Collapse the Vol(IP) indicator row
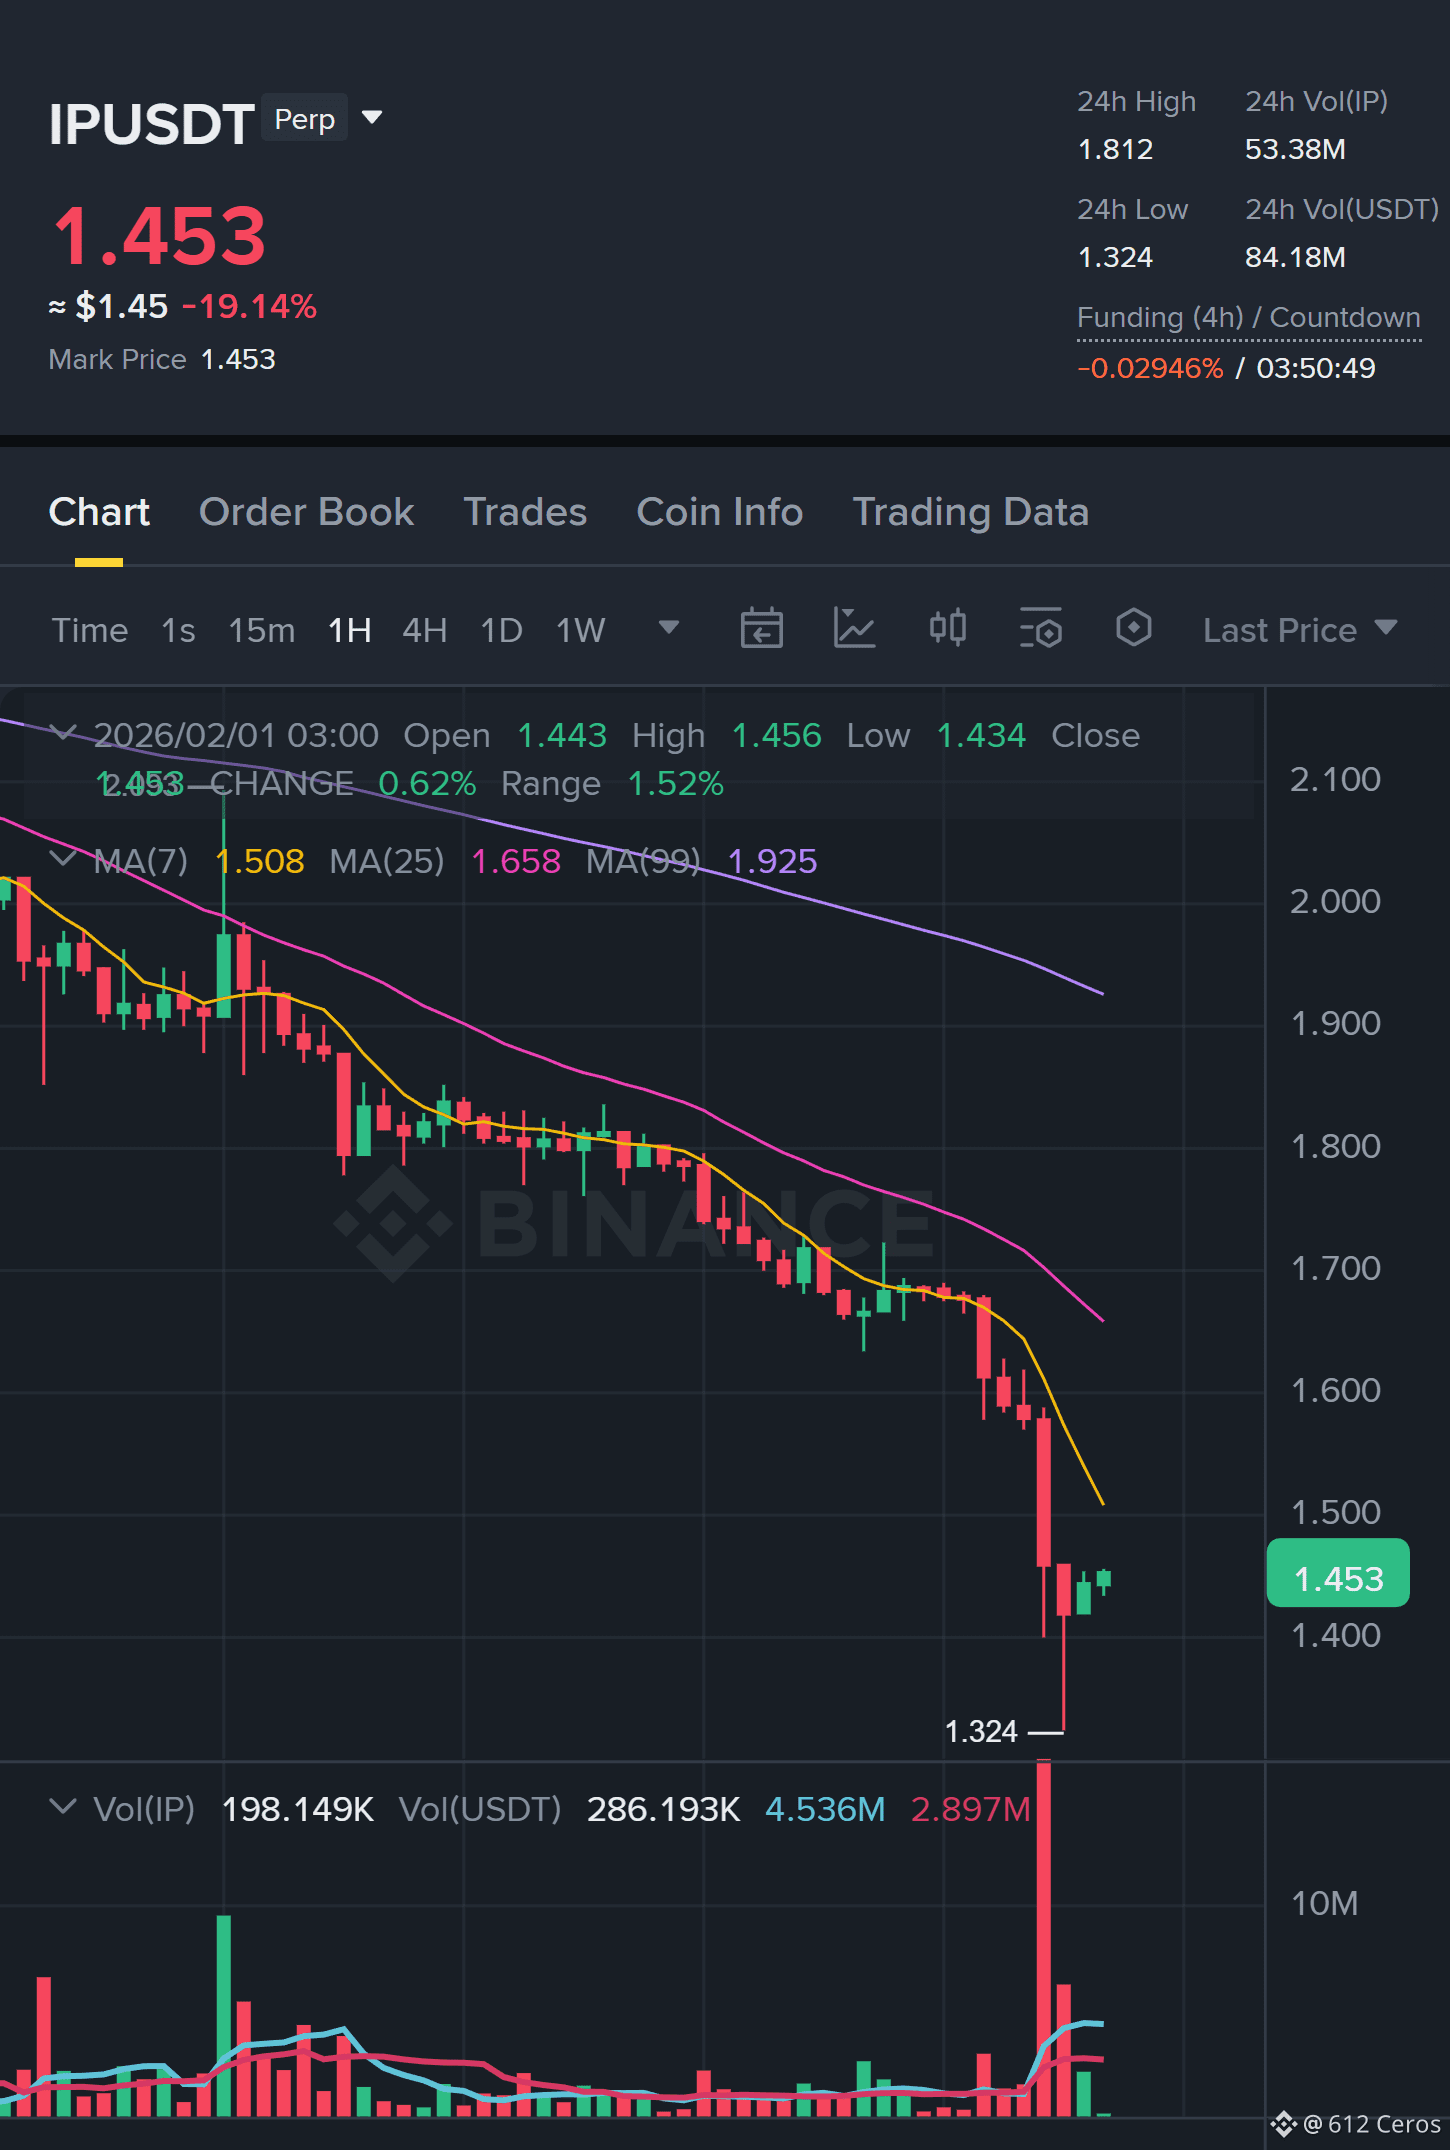This screenshot has width=1450, height=2150. tap(62, 1807)
